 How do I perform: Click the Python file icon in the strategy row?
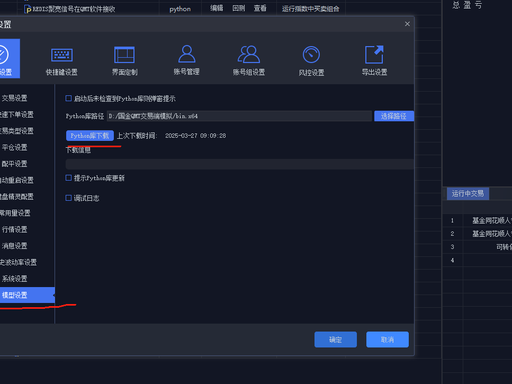point(28,9)
